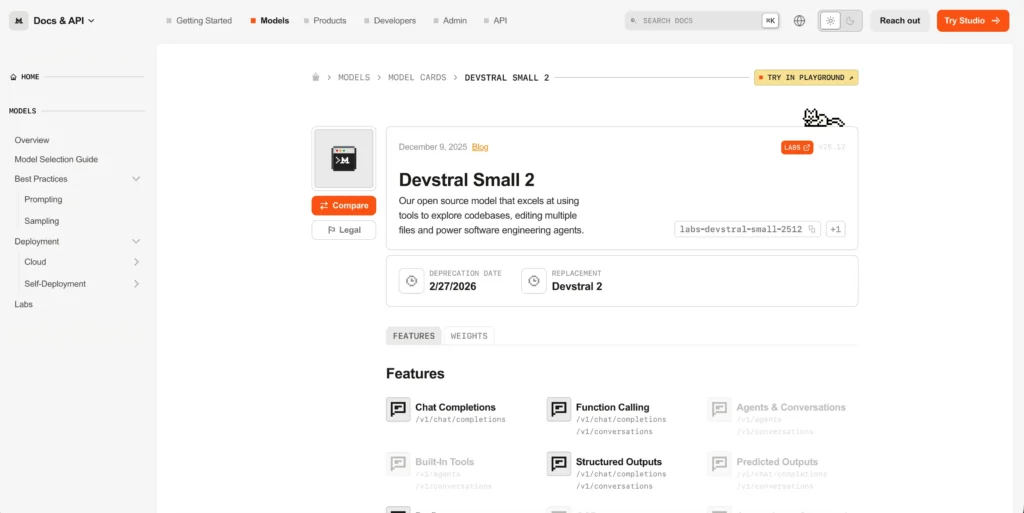The width and height of the screenshot is (1024, 513).
Task: Click the Reach out button
Action: pyautogui.click(x=900, y=21)
